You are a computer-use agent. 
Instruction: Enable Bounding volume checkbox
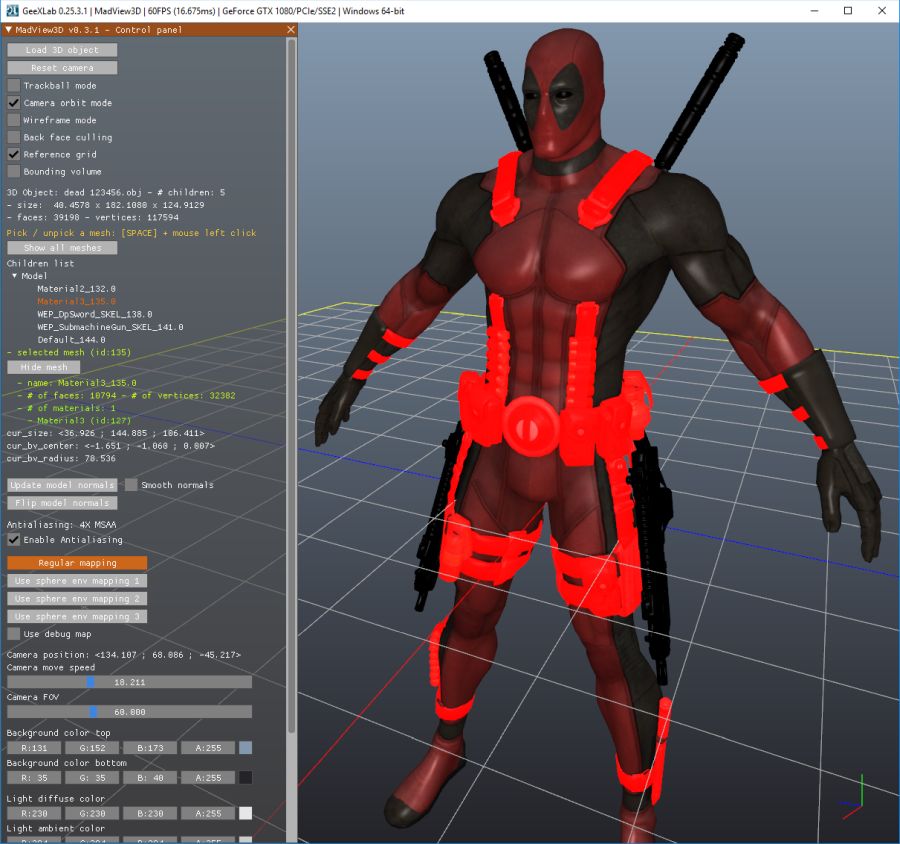[x=14, y=172]
